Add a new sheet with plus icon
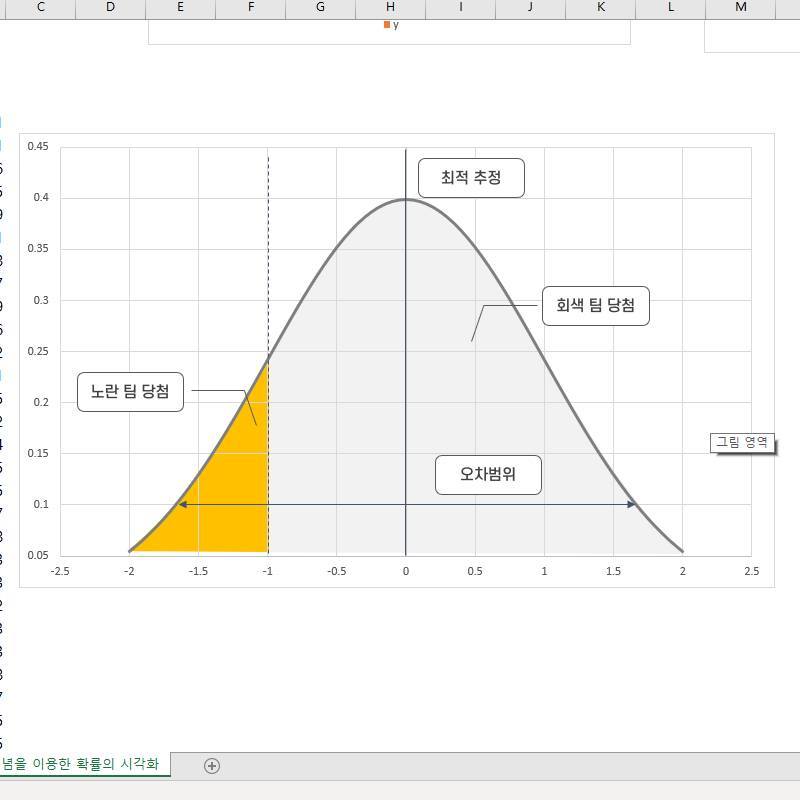 coord(212,766)
